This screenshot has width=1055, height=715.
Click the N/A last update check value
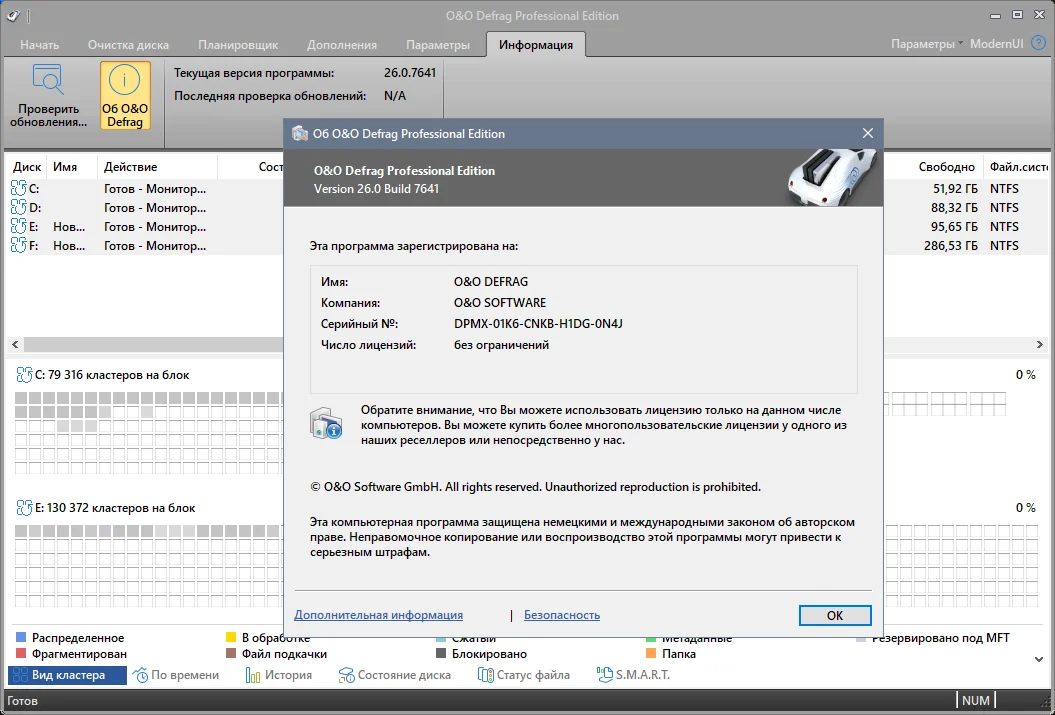[x=395, y=96]
